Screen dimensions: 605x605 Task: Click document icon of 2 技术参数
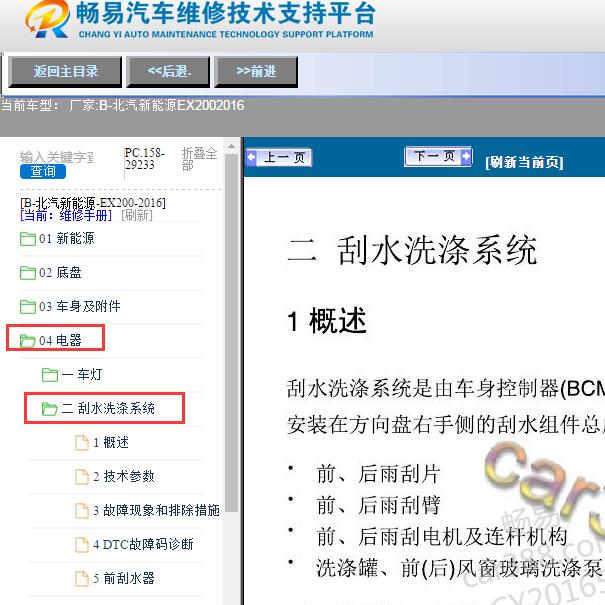click(82, 477)
